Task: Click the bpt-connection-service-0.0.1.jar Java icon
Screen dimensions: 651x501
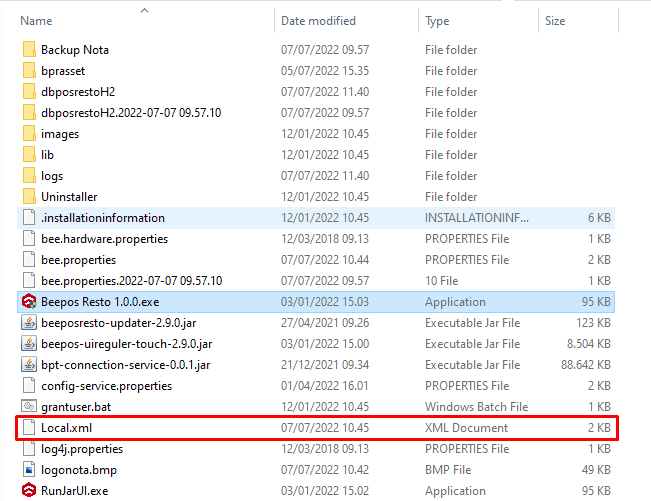Action: point(29,364)
